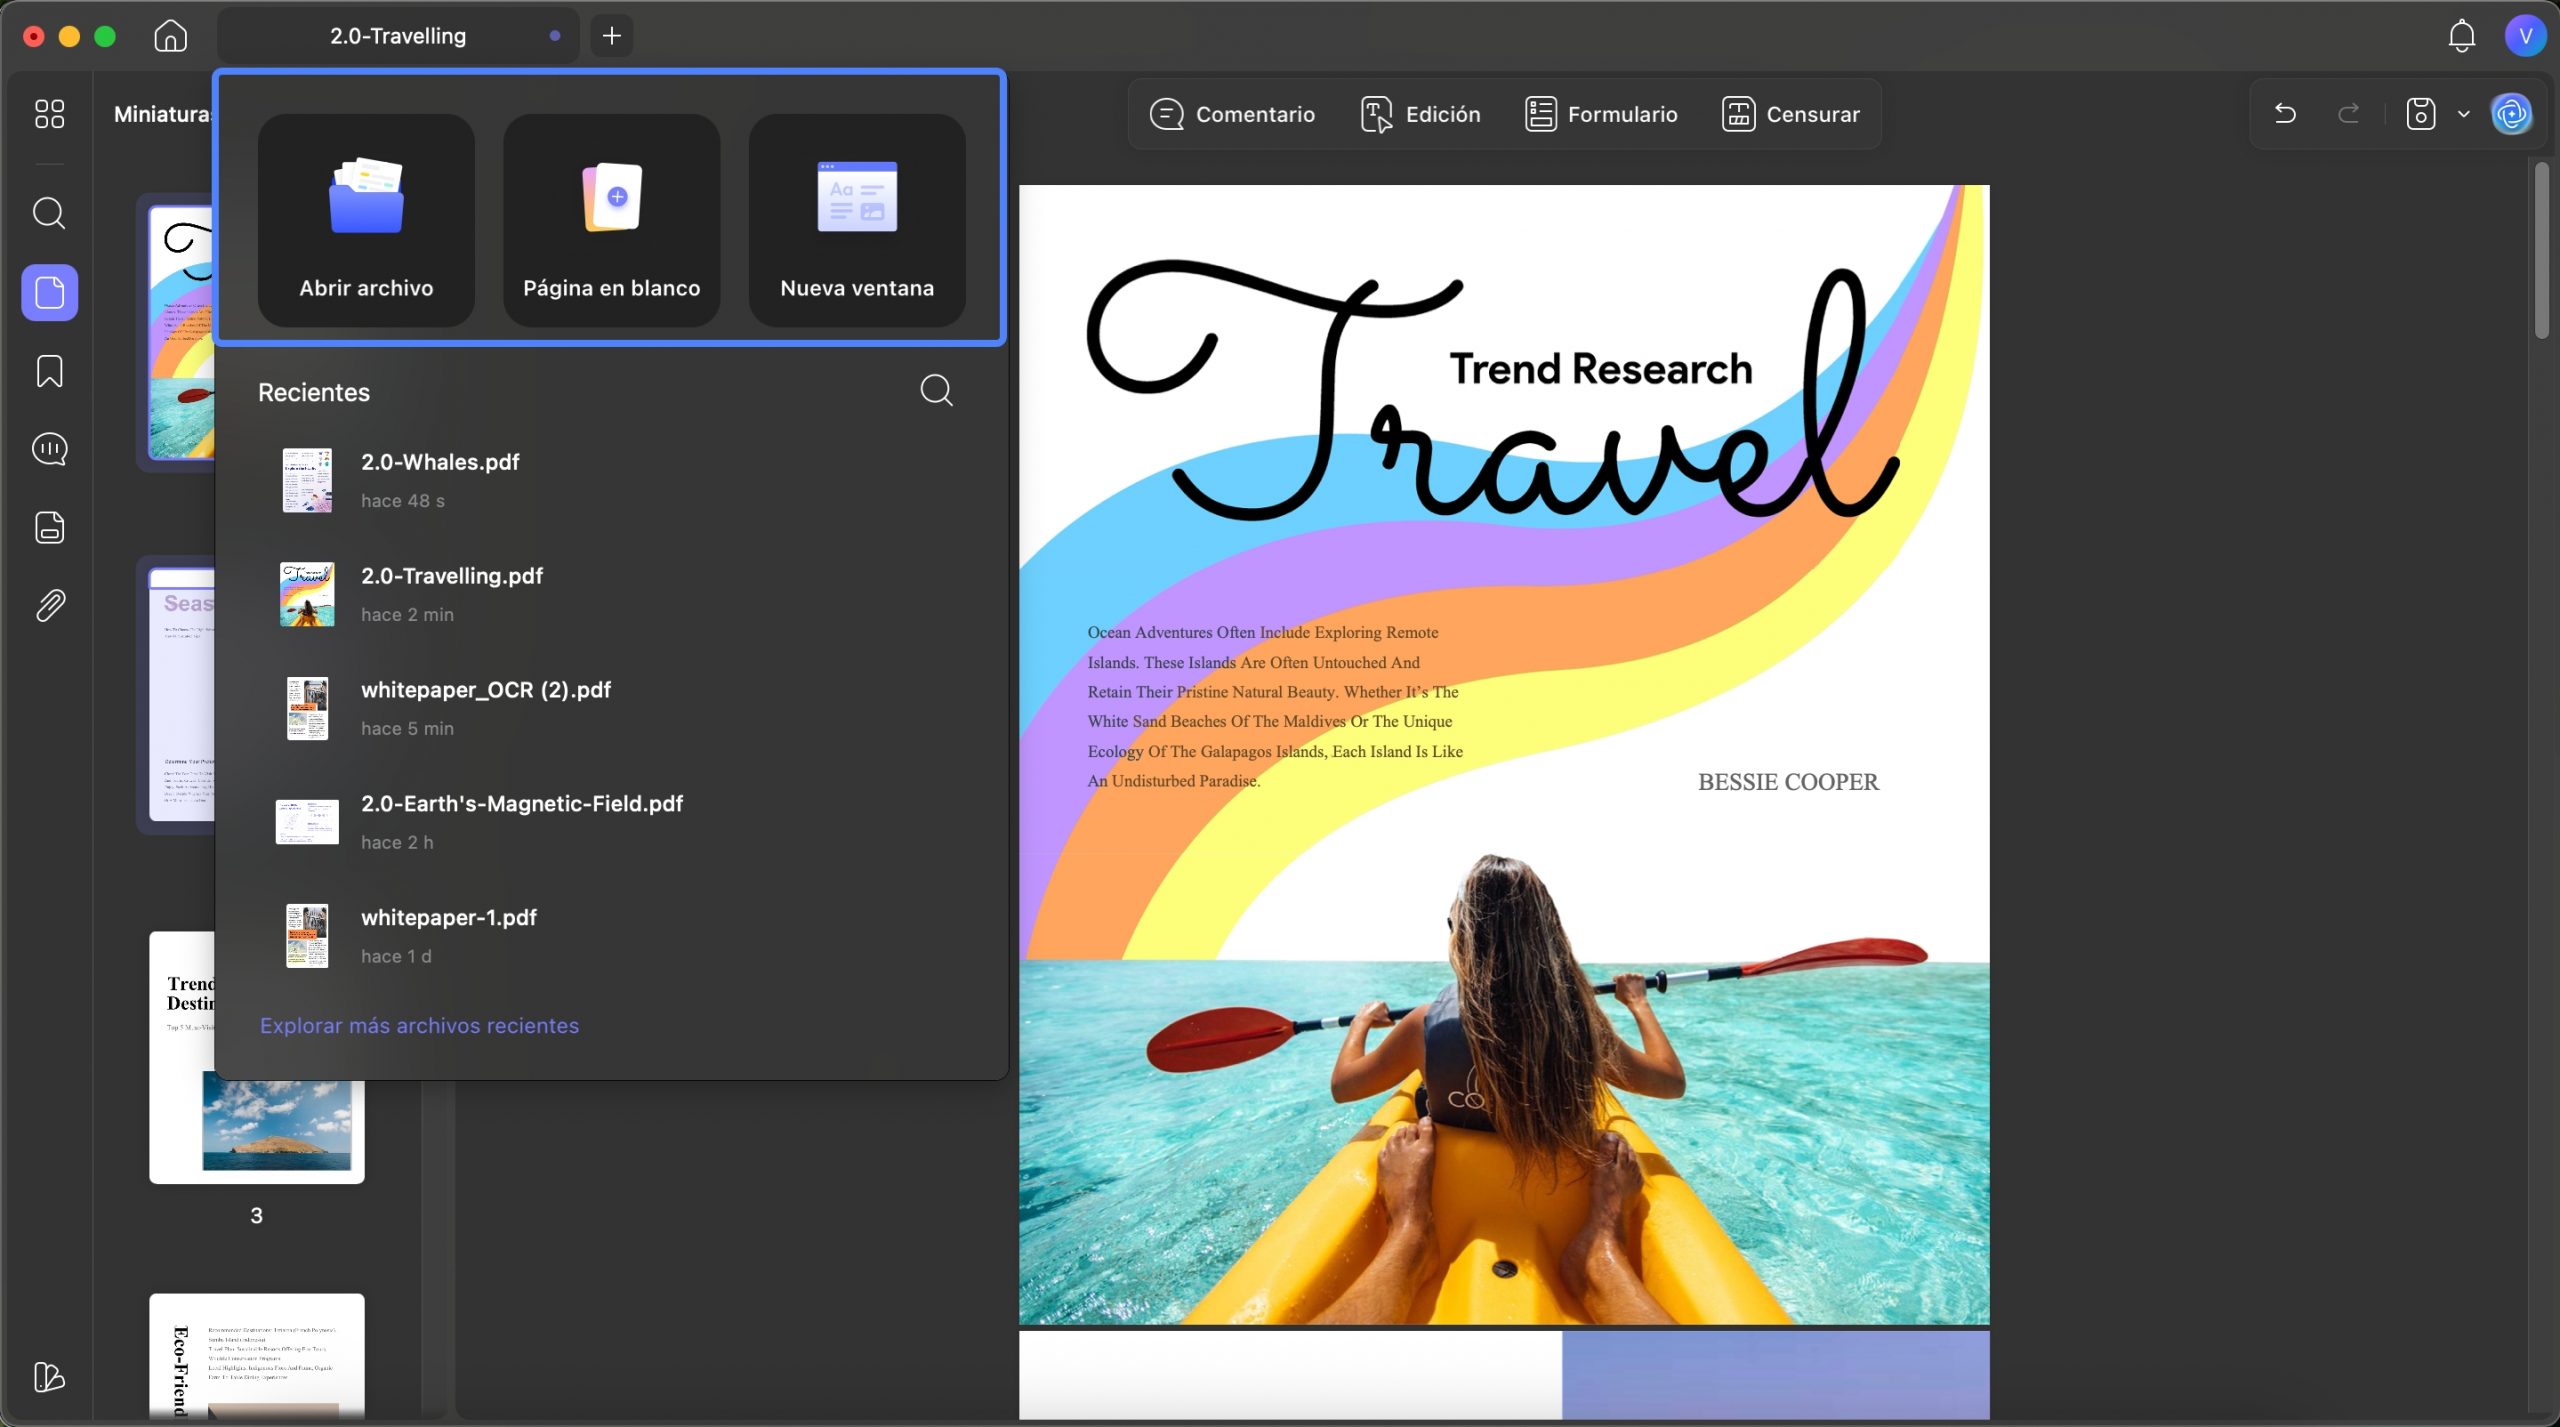Viewport: 2560px width, 1427px height.
Task: Open the dashboard grid icon
Action: click(49, 114)
